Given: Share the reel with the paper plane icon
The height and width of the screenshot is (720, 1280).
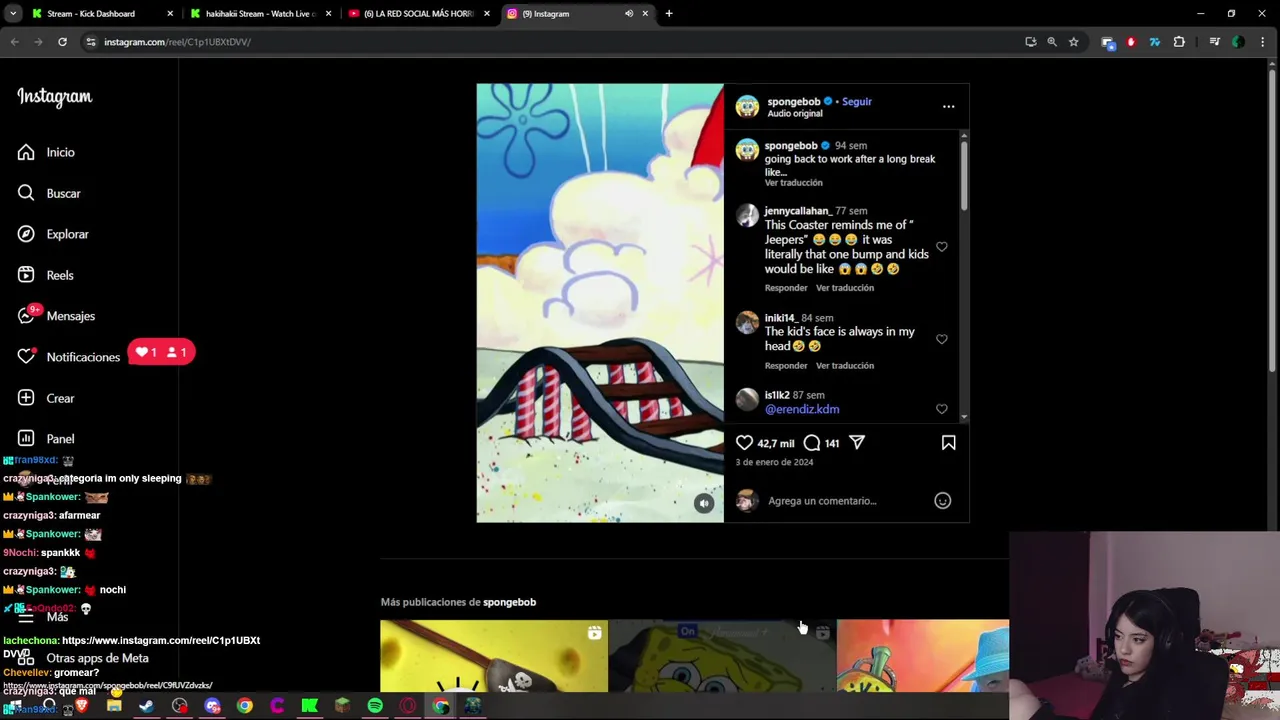Looking at the screenshot, I should click(x=857, y=443).
